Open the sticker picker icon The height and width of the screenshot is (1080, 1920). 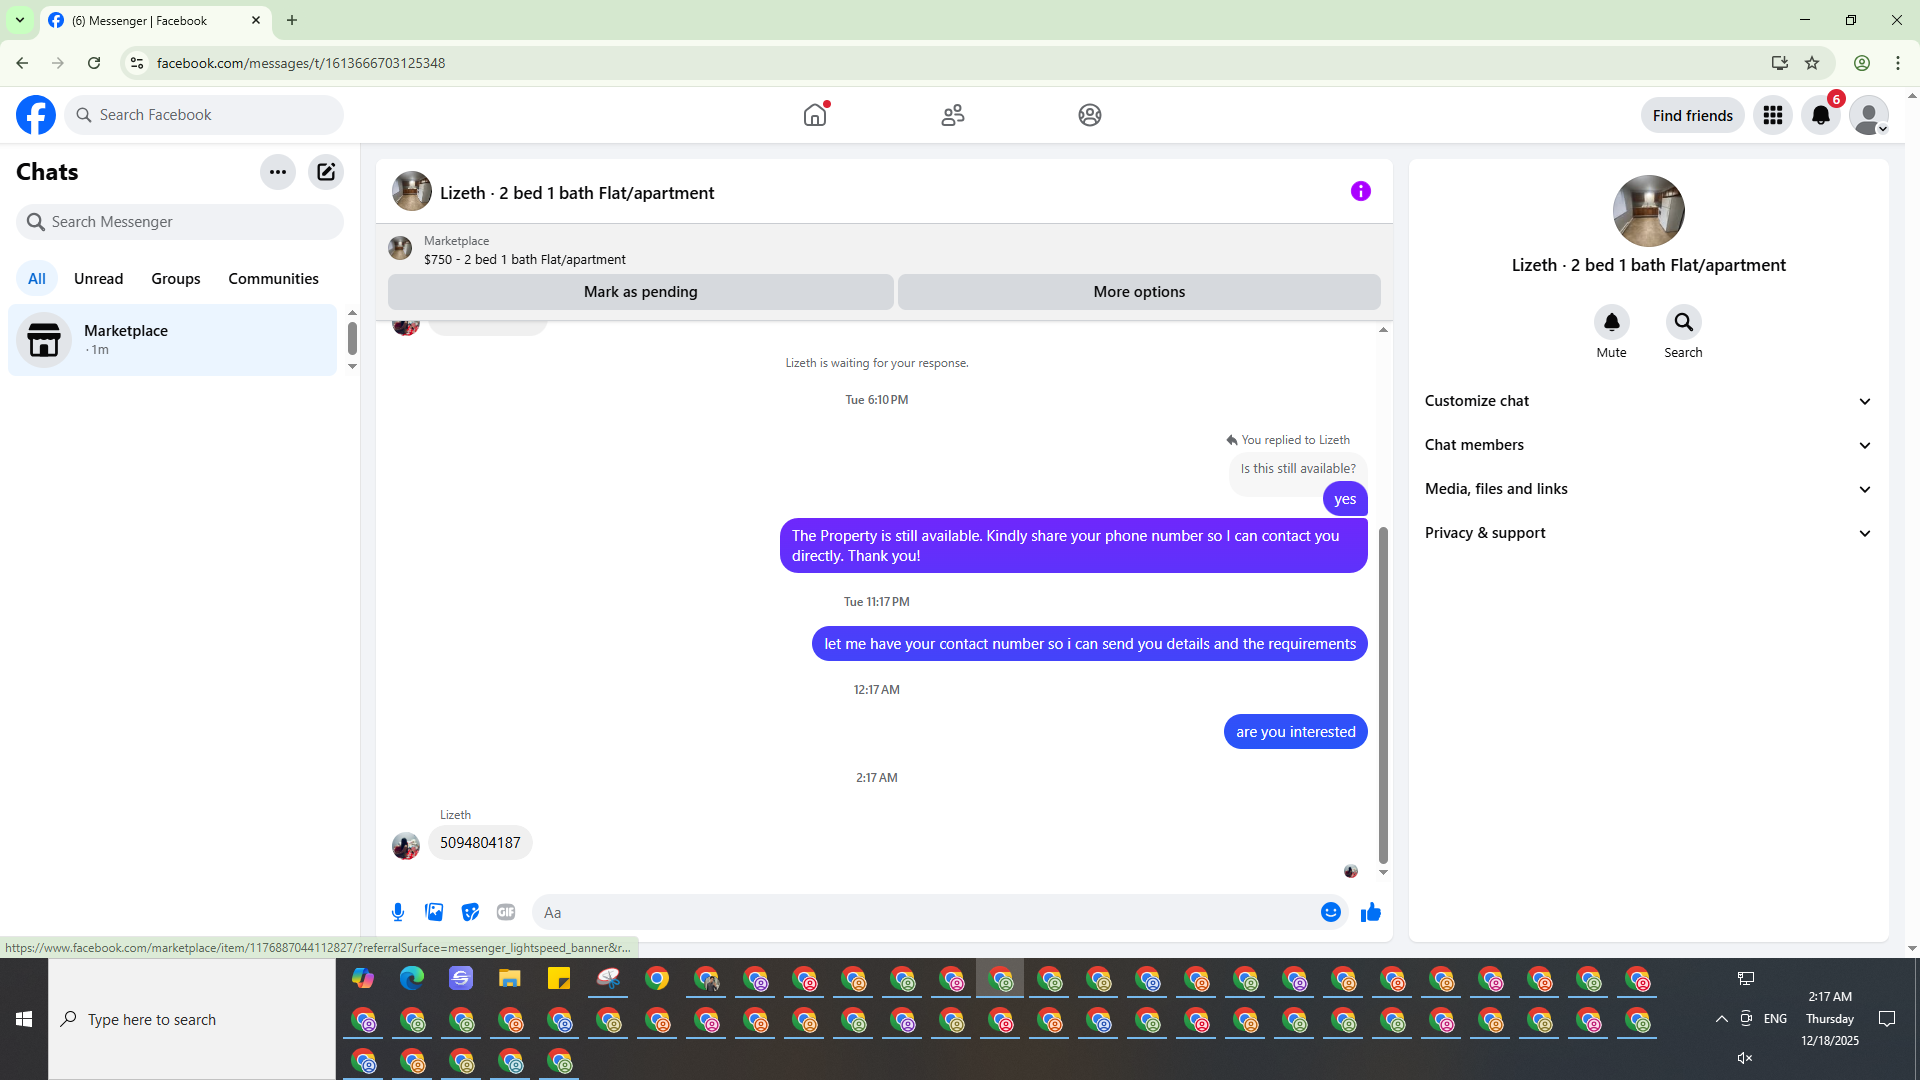[470, 912]
